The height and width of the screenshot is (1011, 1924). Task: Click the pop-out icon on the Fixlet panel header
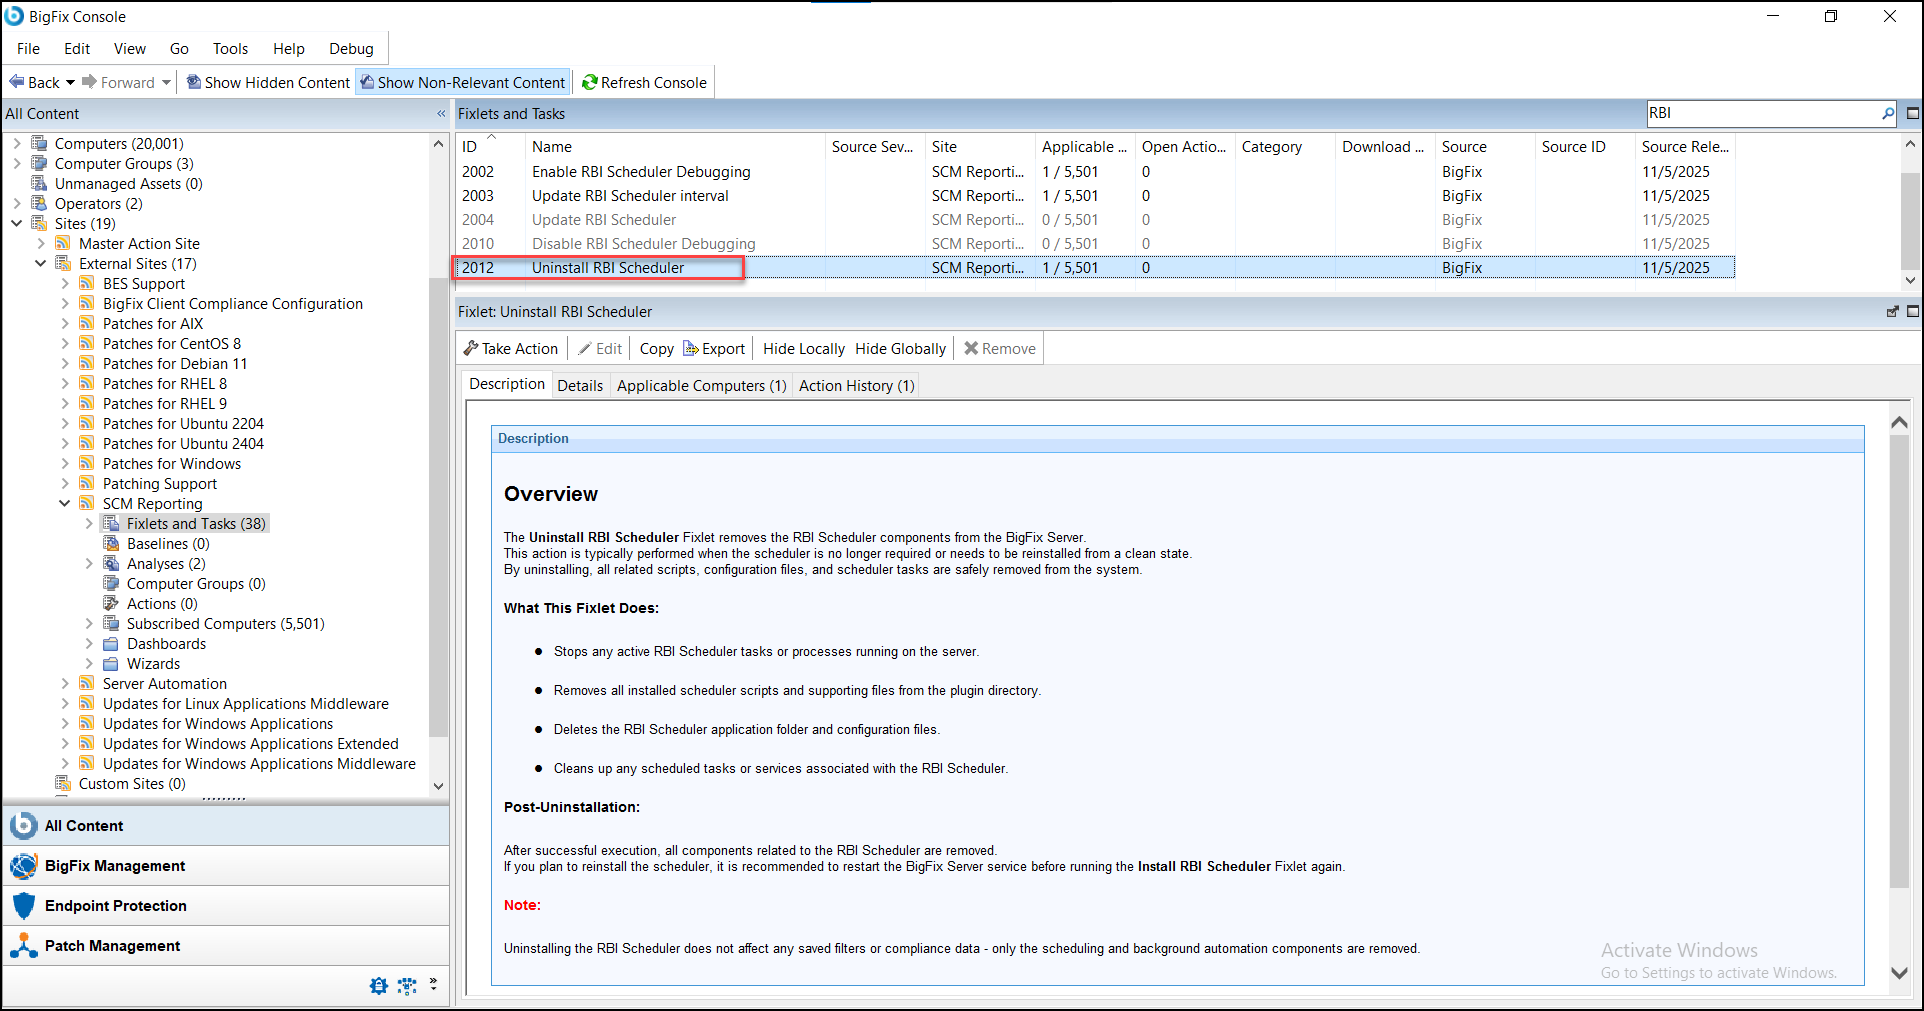coord(1891,311)
